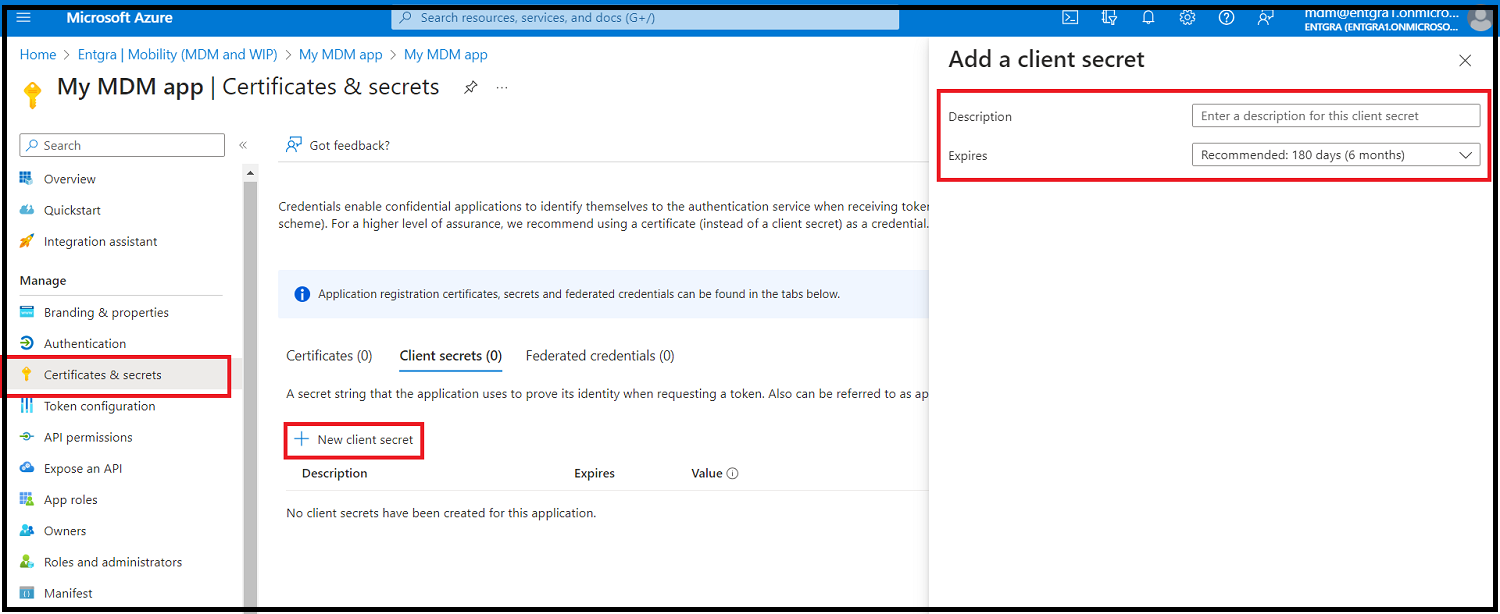The image size is (1500, 614).
Task: Click the sidebar Search box
Action: click(122, 145)
